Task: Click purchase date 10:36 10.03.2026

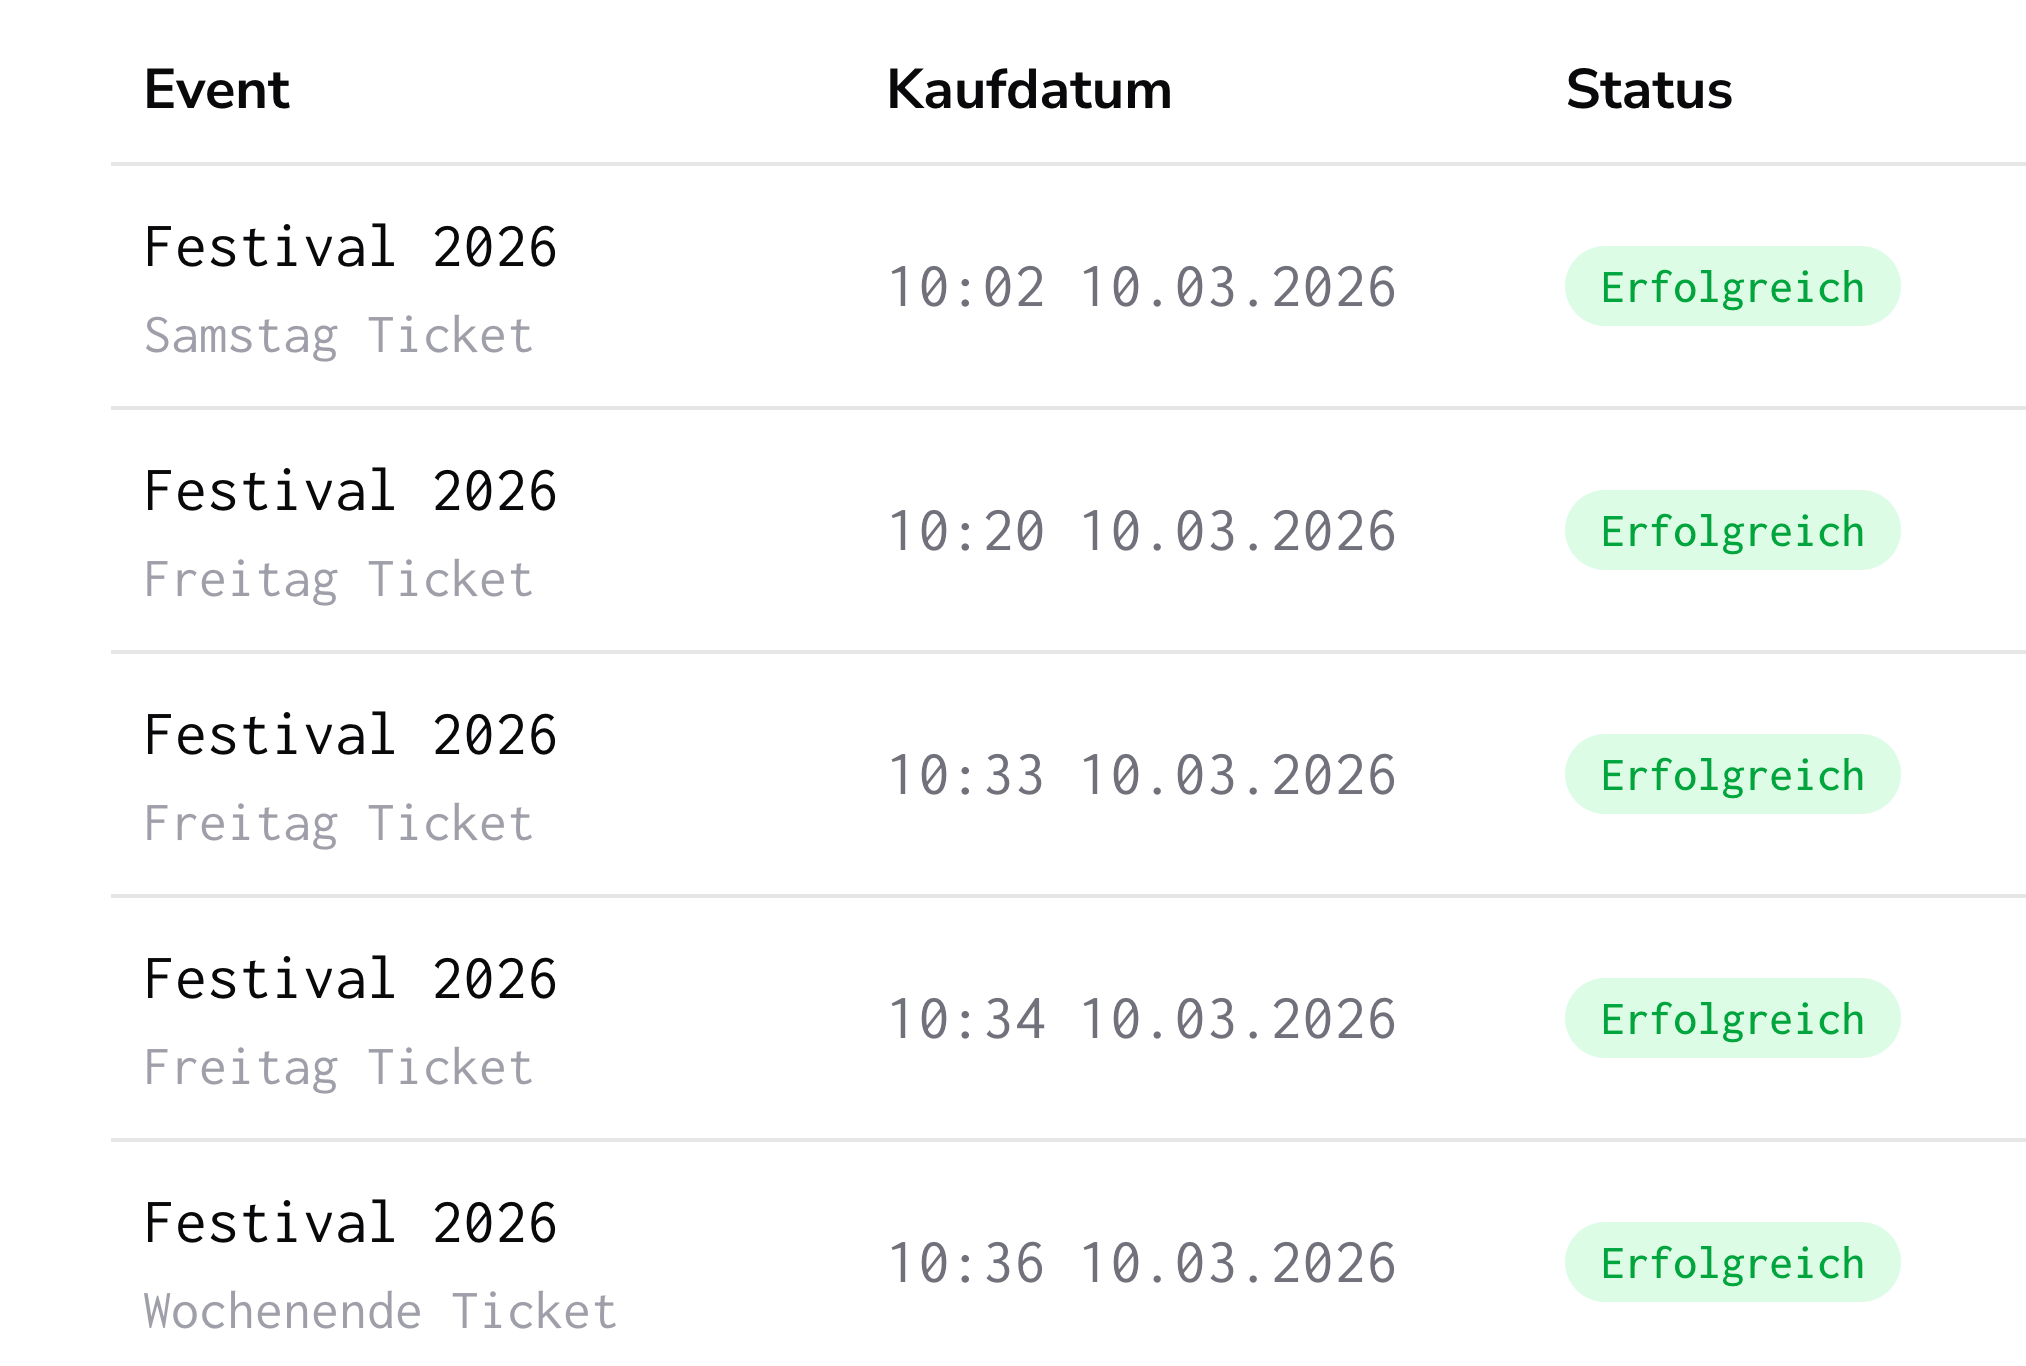Action: pos(1142,1263)
